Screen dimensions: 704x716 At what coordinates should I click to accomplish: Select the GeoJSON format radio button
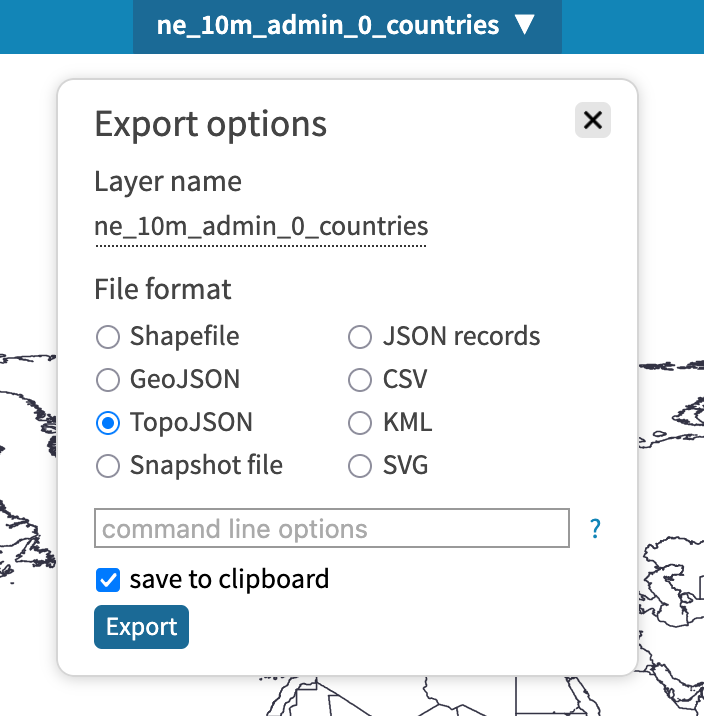click(x=108, y=380)
